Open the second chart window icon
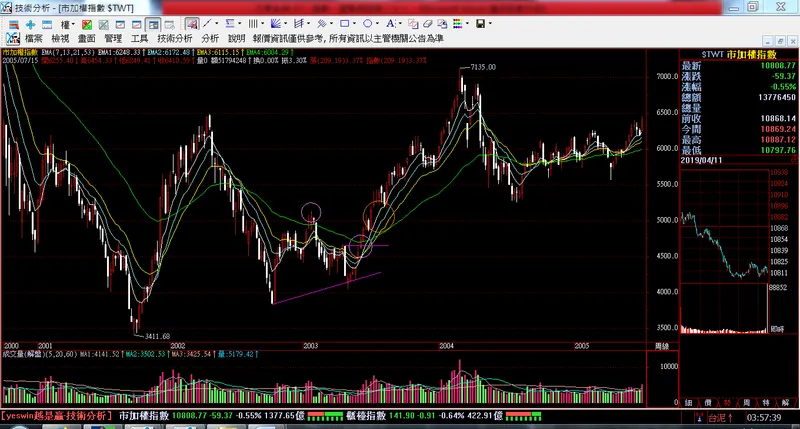800x429 pixels. pos(137,24)
